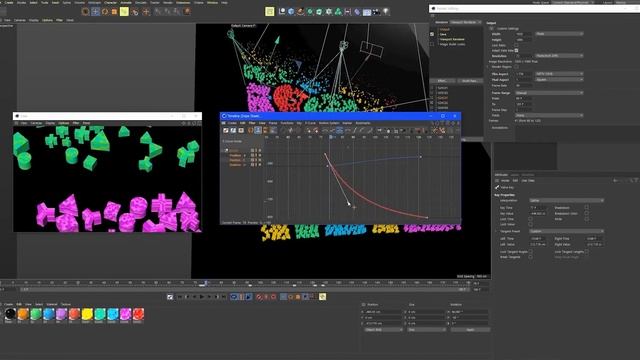This screenshot has height=360, width=640.
Task: Click the third mode icon in Timeline toolbar
Action: (241, 130)
